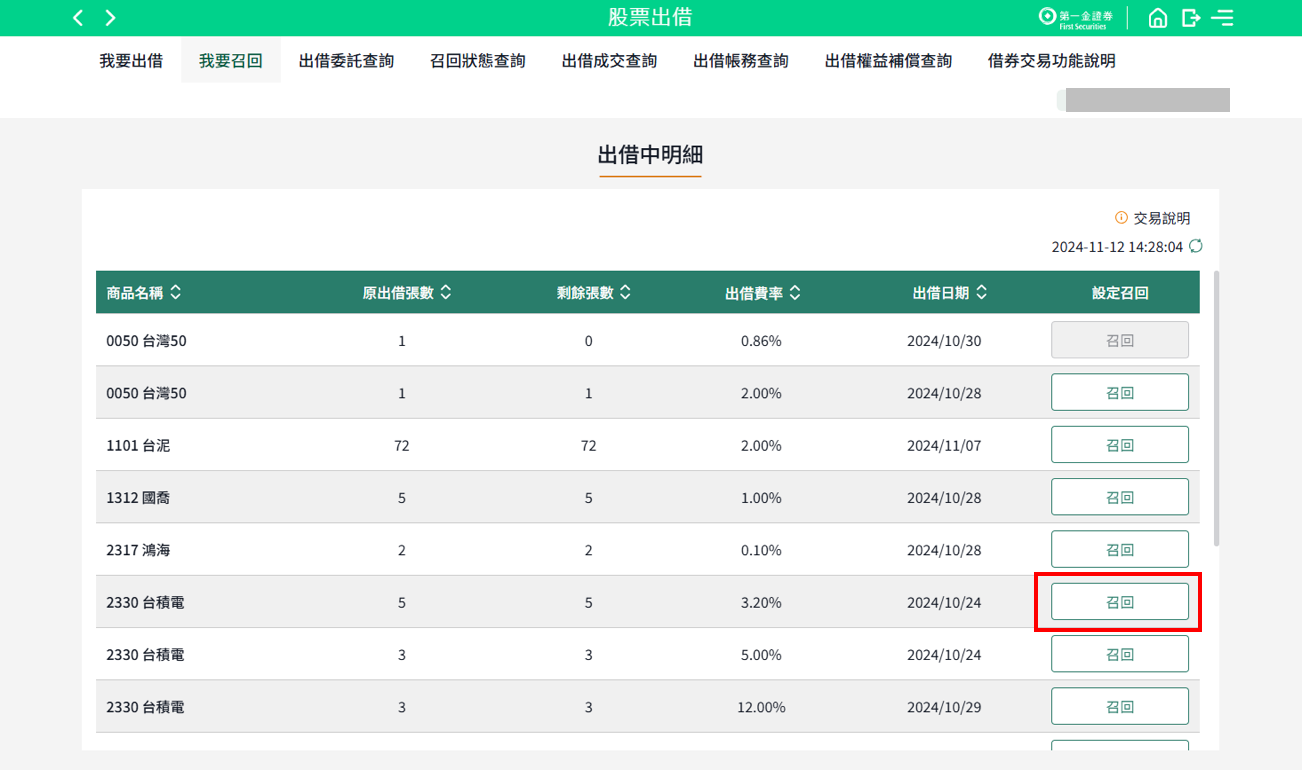Open the hamburger menu icon

click(x=1222, y=18)
